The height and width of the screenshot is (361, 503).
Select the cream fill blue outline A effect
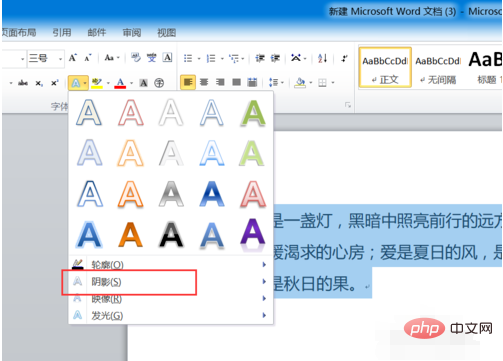point(89,113)
